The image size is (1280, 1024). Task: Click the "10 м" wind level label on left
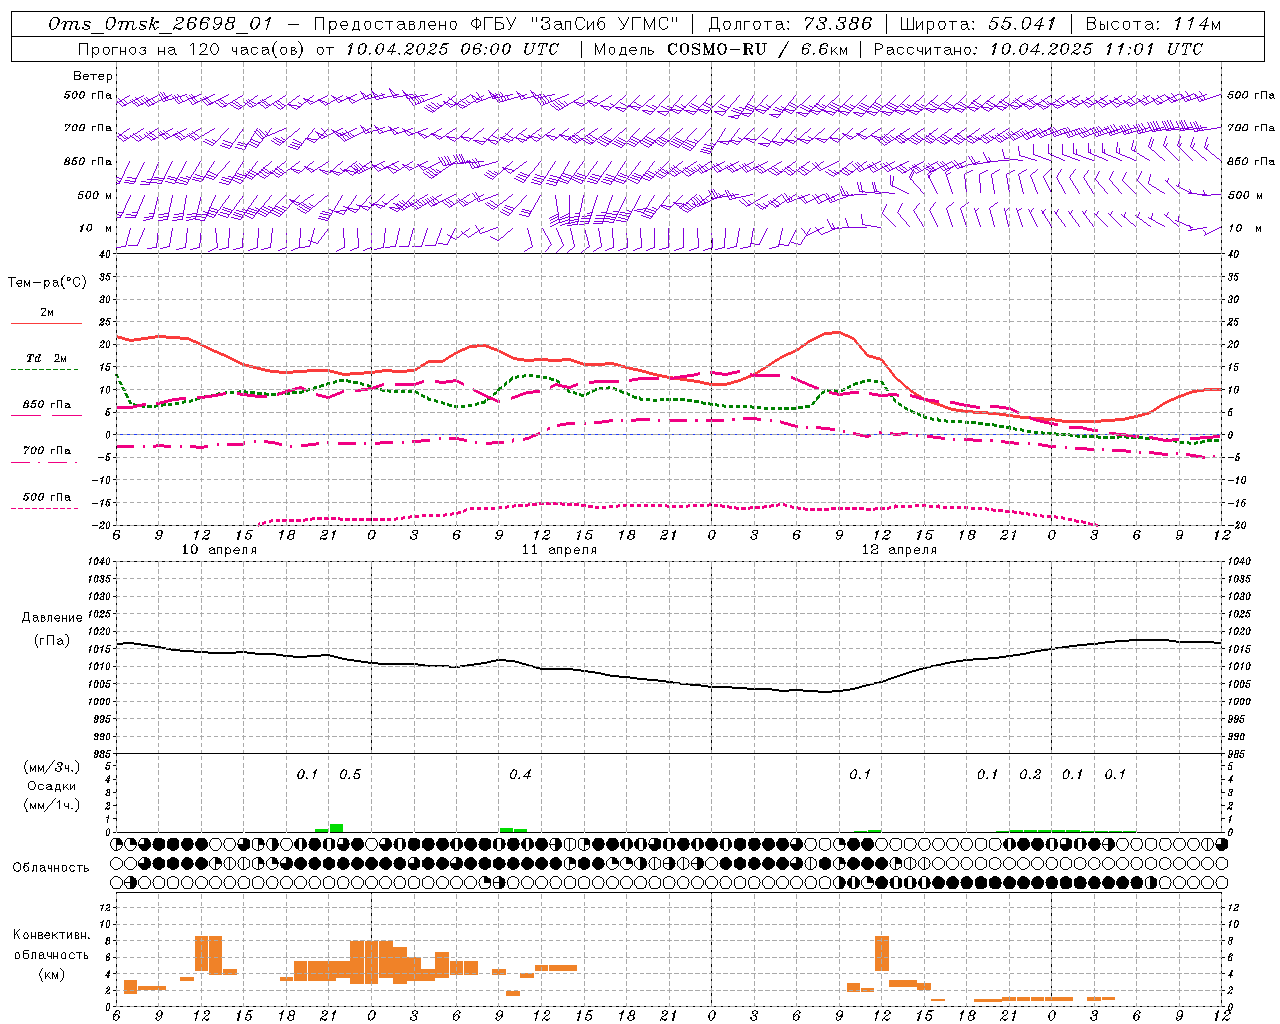[95, 228]
